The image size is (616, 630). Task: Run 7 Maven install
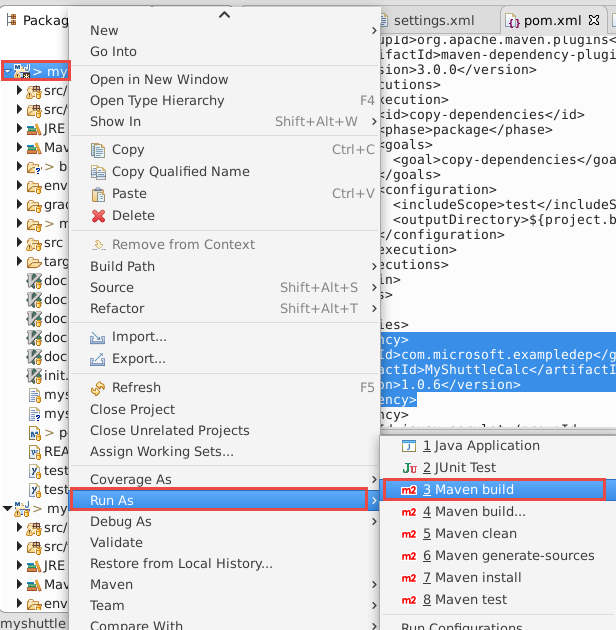pos(498,578)
